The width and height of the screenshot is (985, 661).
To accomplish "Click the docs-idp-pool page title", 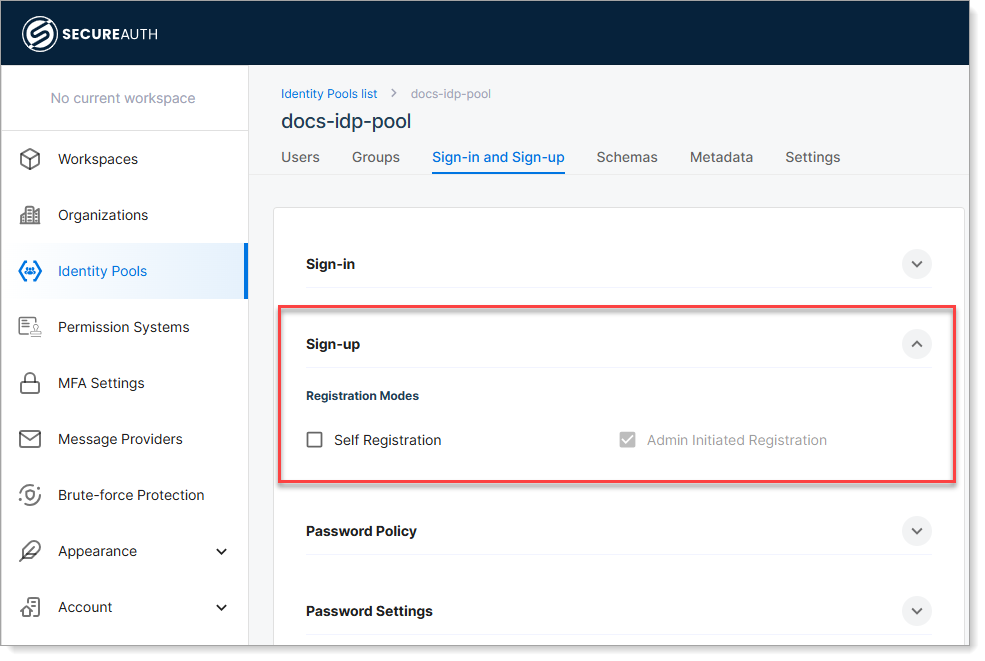I will tap(346, 121).
